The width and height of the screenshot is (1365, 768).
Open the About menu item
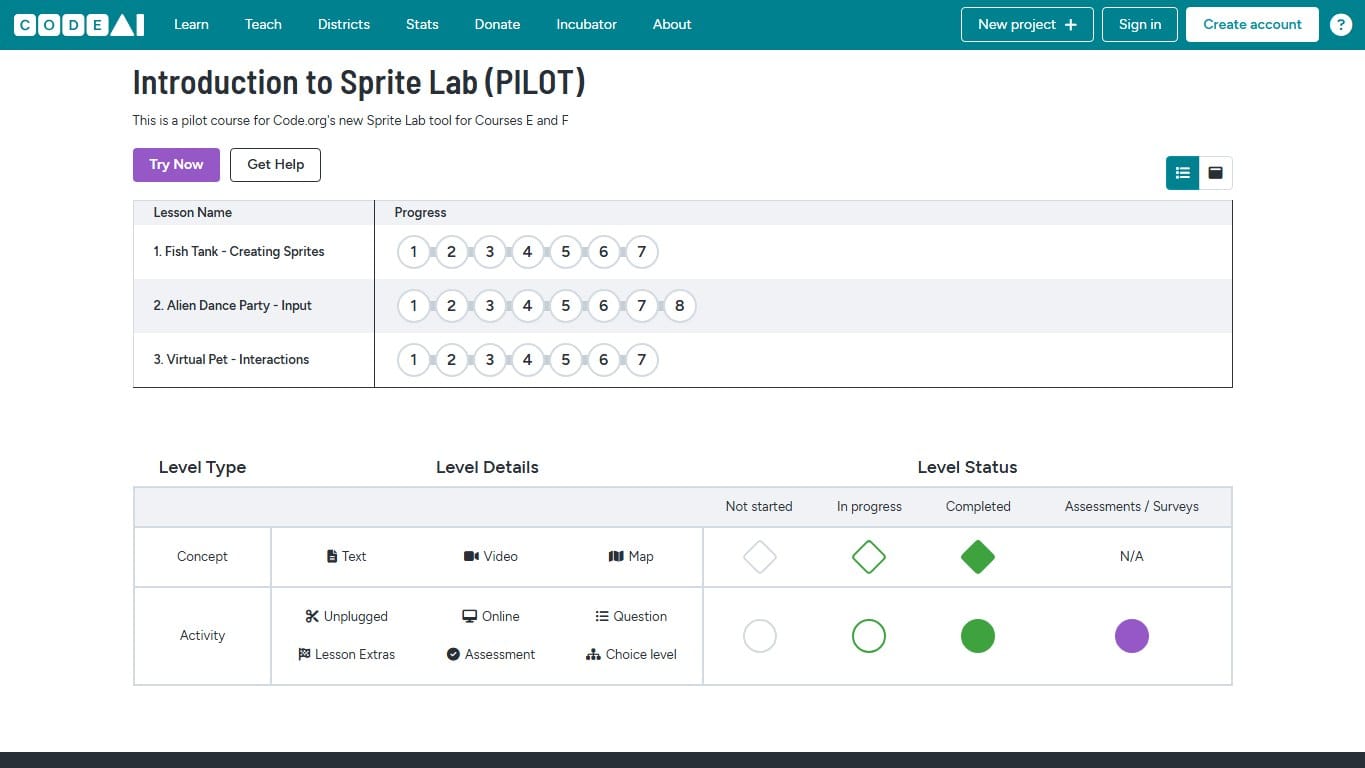pyautogui.click(x=672, y=24)
